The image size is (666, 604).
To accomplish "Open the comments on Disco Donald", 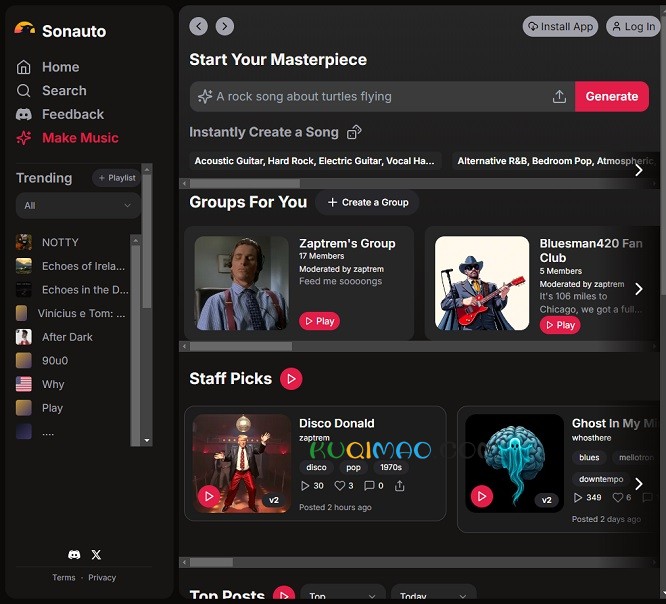I will coord(369,485).
